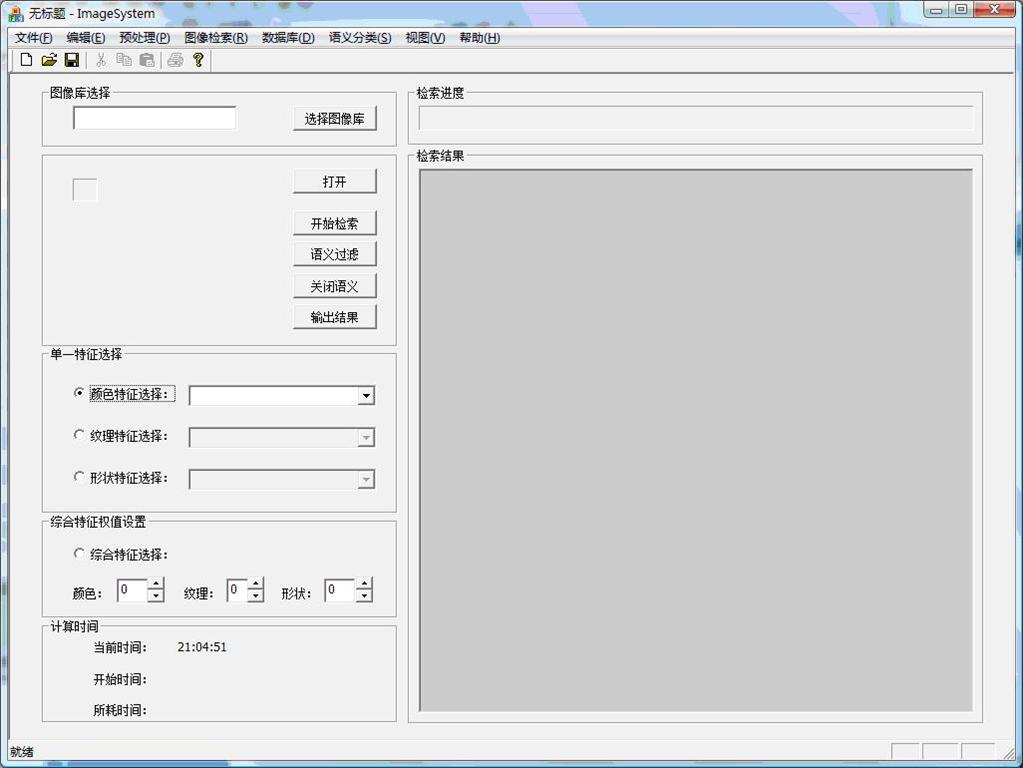The height and width of the screenshot is (768, 1023).
Task: Click the Help question mark icon
Action: [198, 60]
